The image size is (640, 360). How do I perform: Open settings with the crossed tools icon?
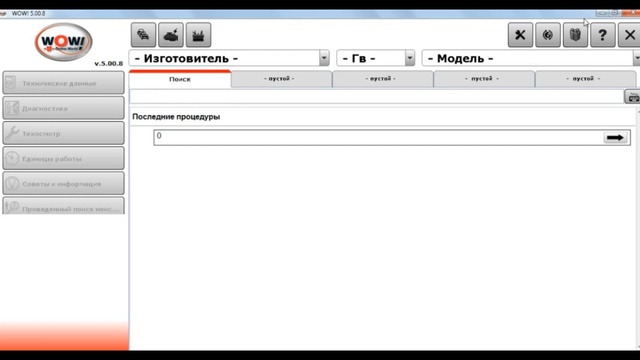tap(520, 35)
